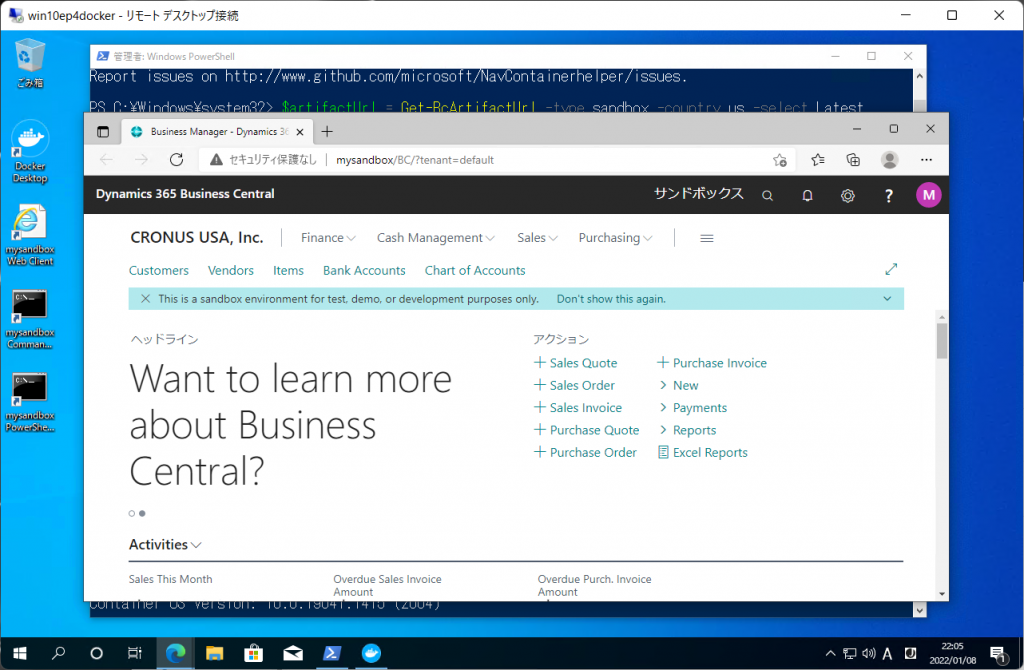Open the Windows Start menu
The height and width of the screenshot is (670, 1024).
click(x=20, y=653)
